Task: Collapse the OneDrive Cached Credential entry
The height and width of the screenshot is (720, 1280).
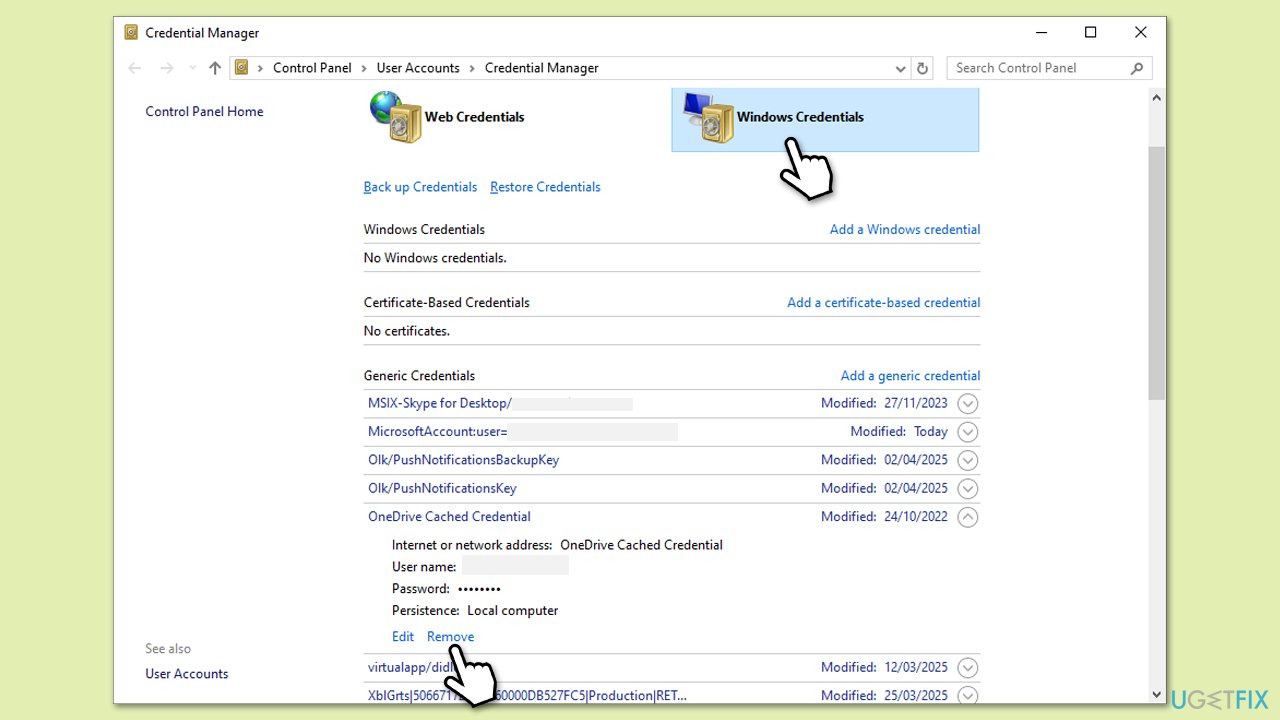Action: point(967,517)
